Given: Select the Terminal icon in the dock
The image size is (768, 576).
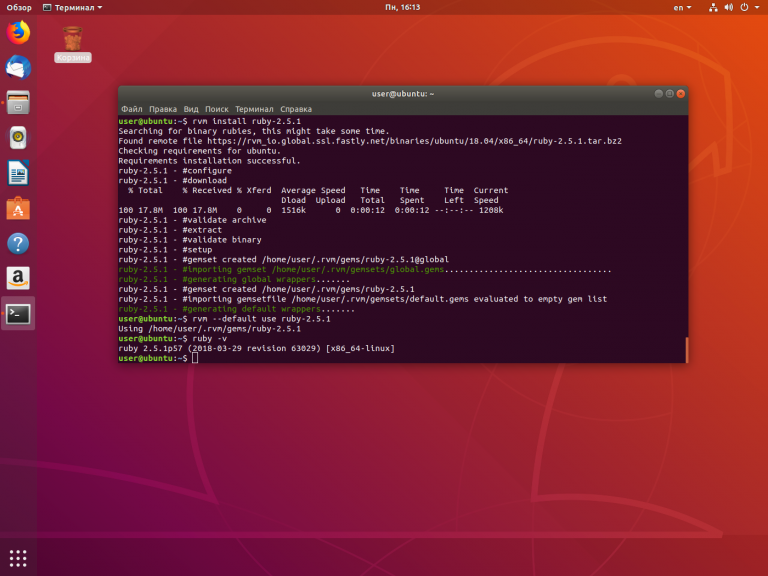Looking at the screenshot, I should coord(18,313).
